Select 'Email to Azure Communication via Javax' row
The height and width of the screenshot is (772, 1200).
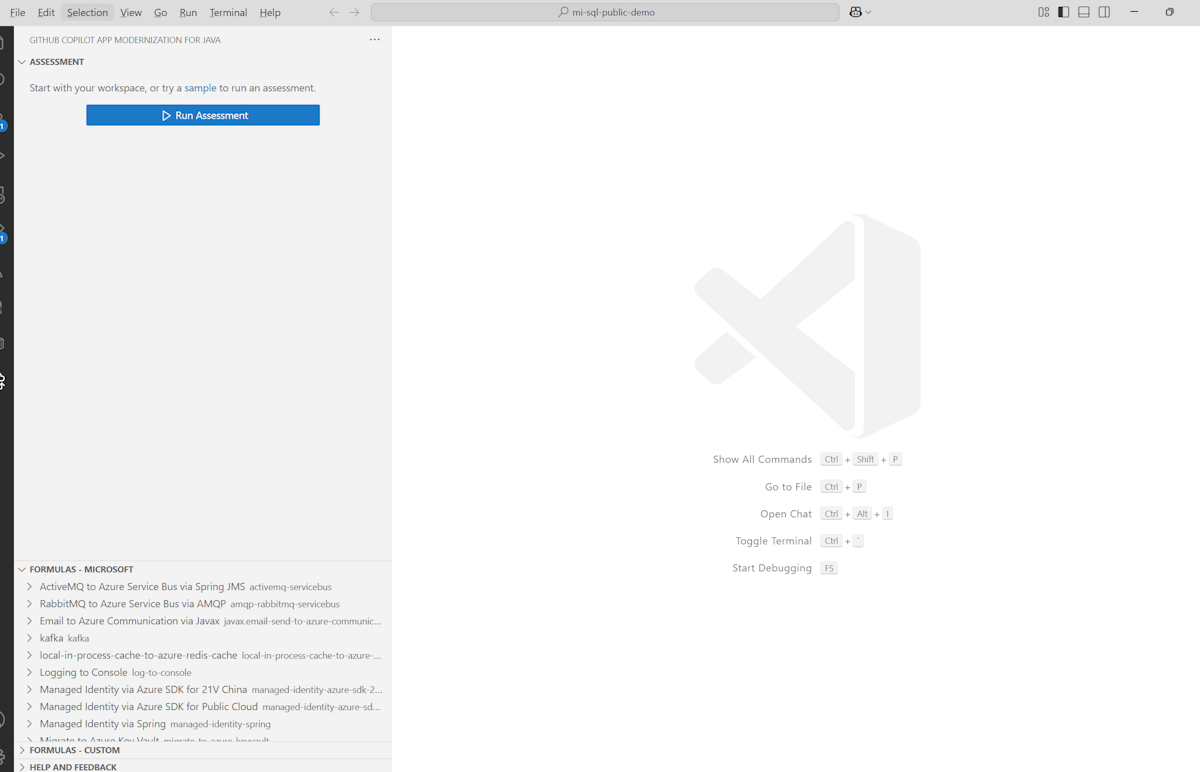(203, 621)
